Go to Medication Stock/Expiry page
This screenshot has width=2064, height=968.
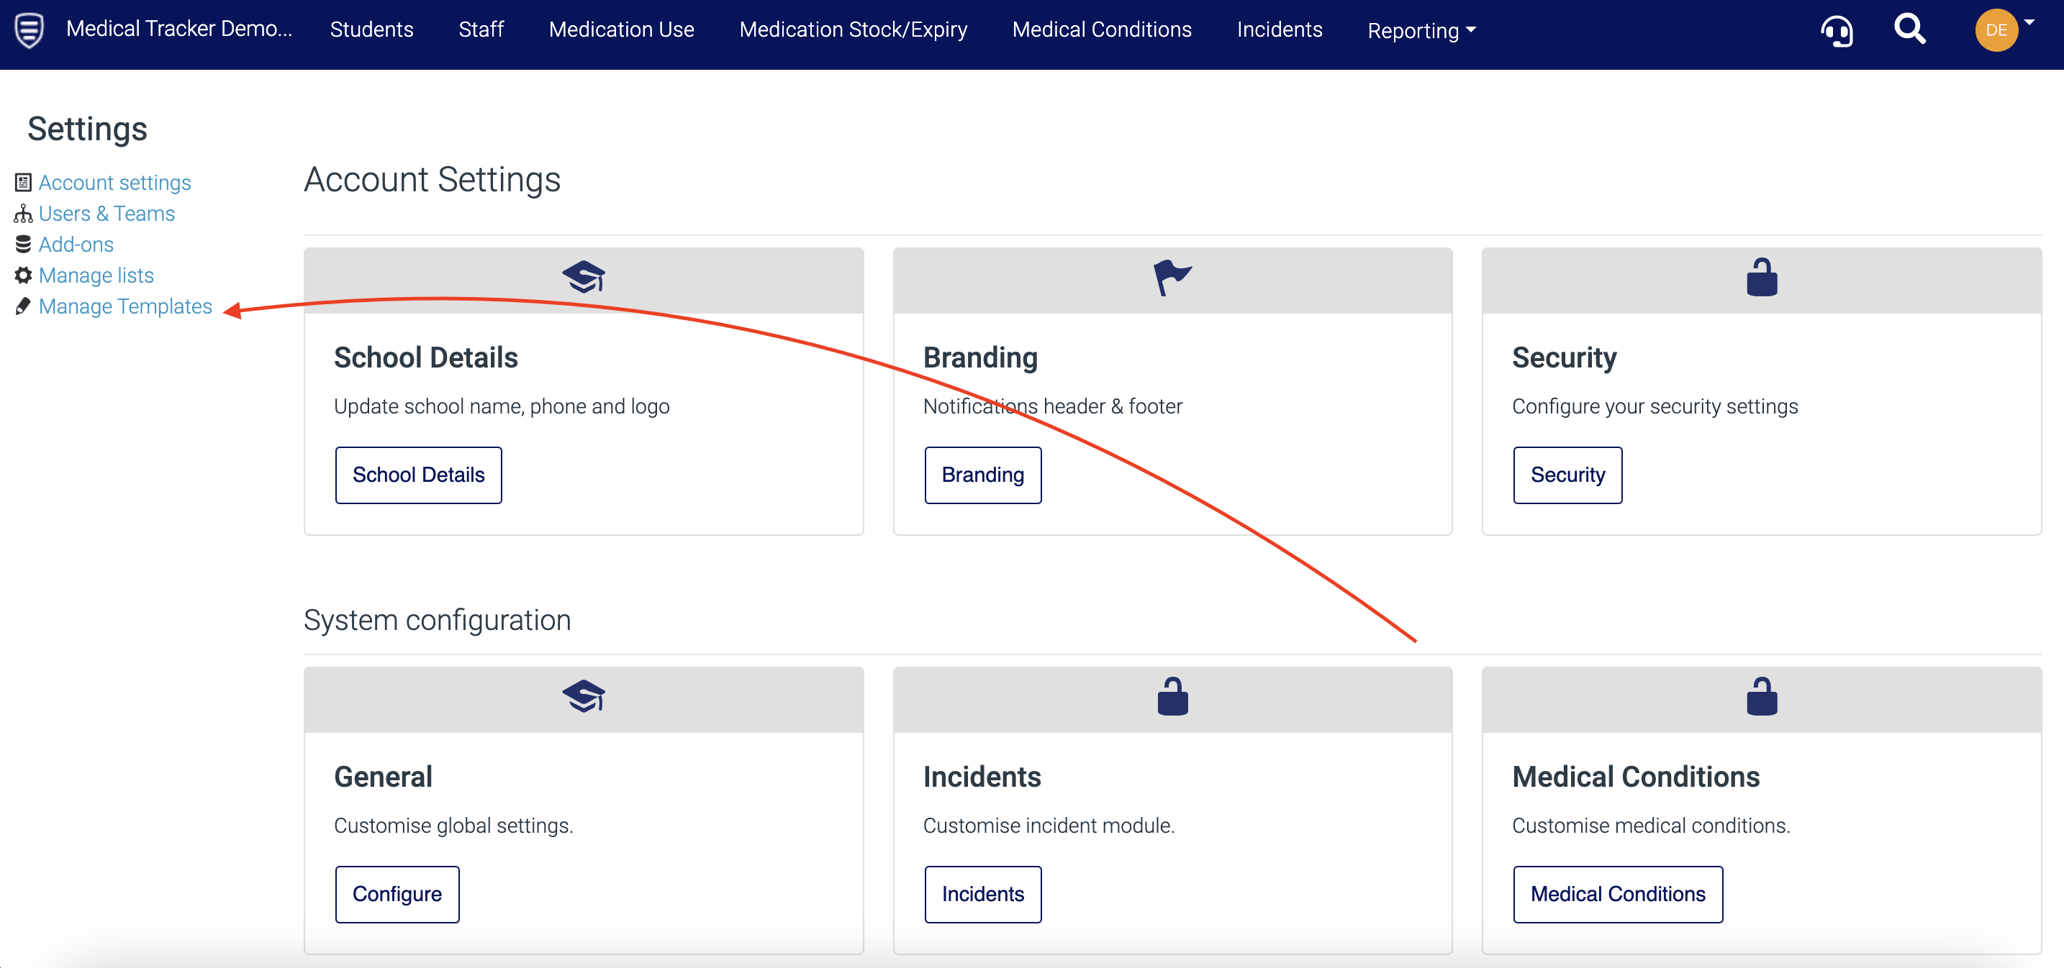(853, 30)
